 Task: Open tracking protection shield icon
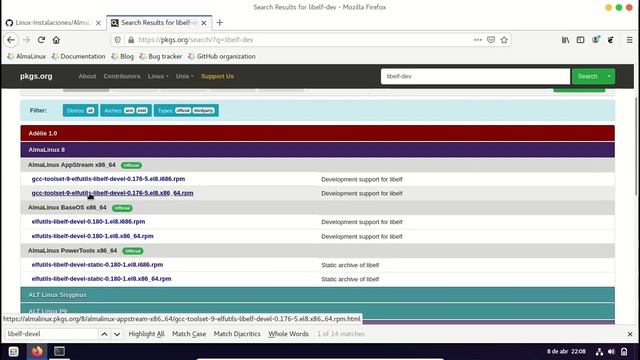pos(118,40)
